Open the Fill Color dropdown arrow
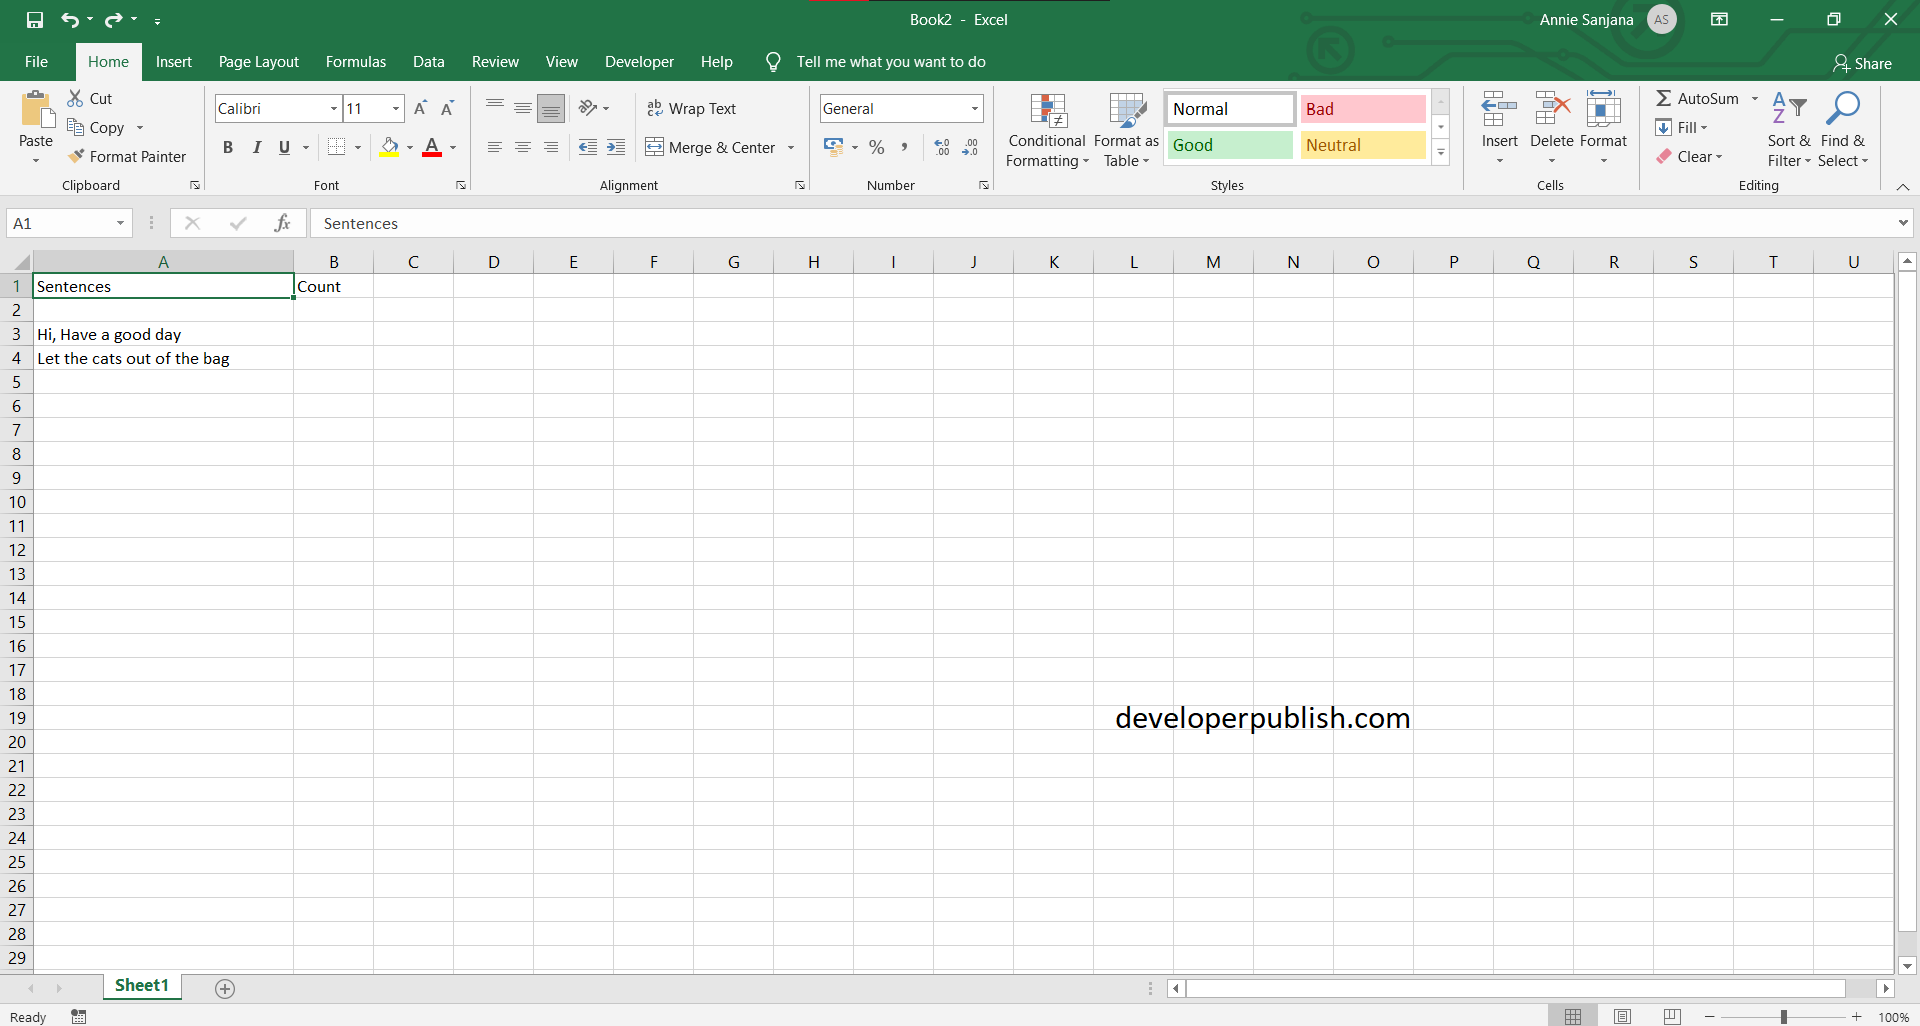 408,147
